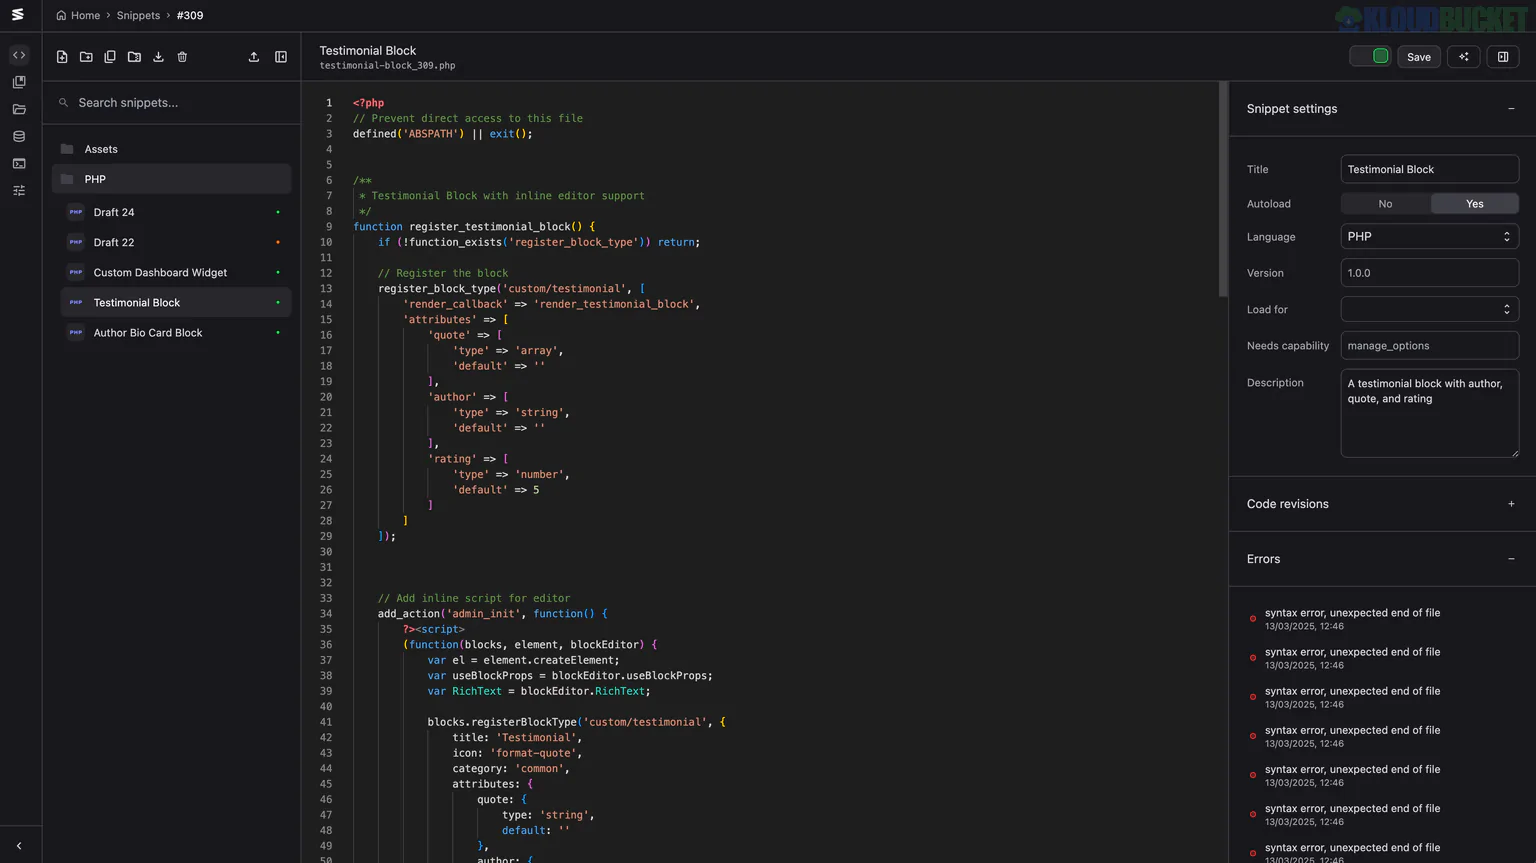Viewport: 1536px width, 863px height.
Task: Create a new snippet file
Action: pos(62,57)
